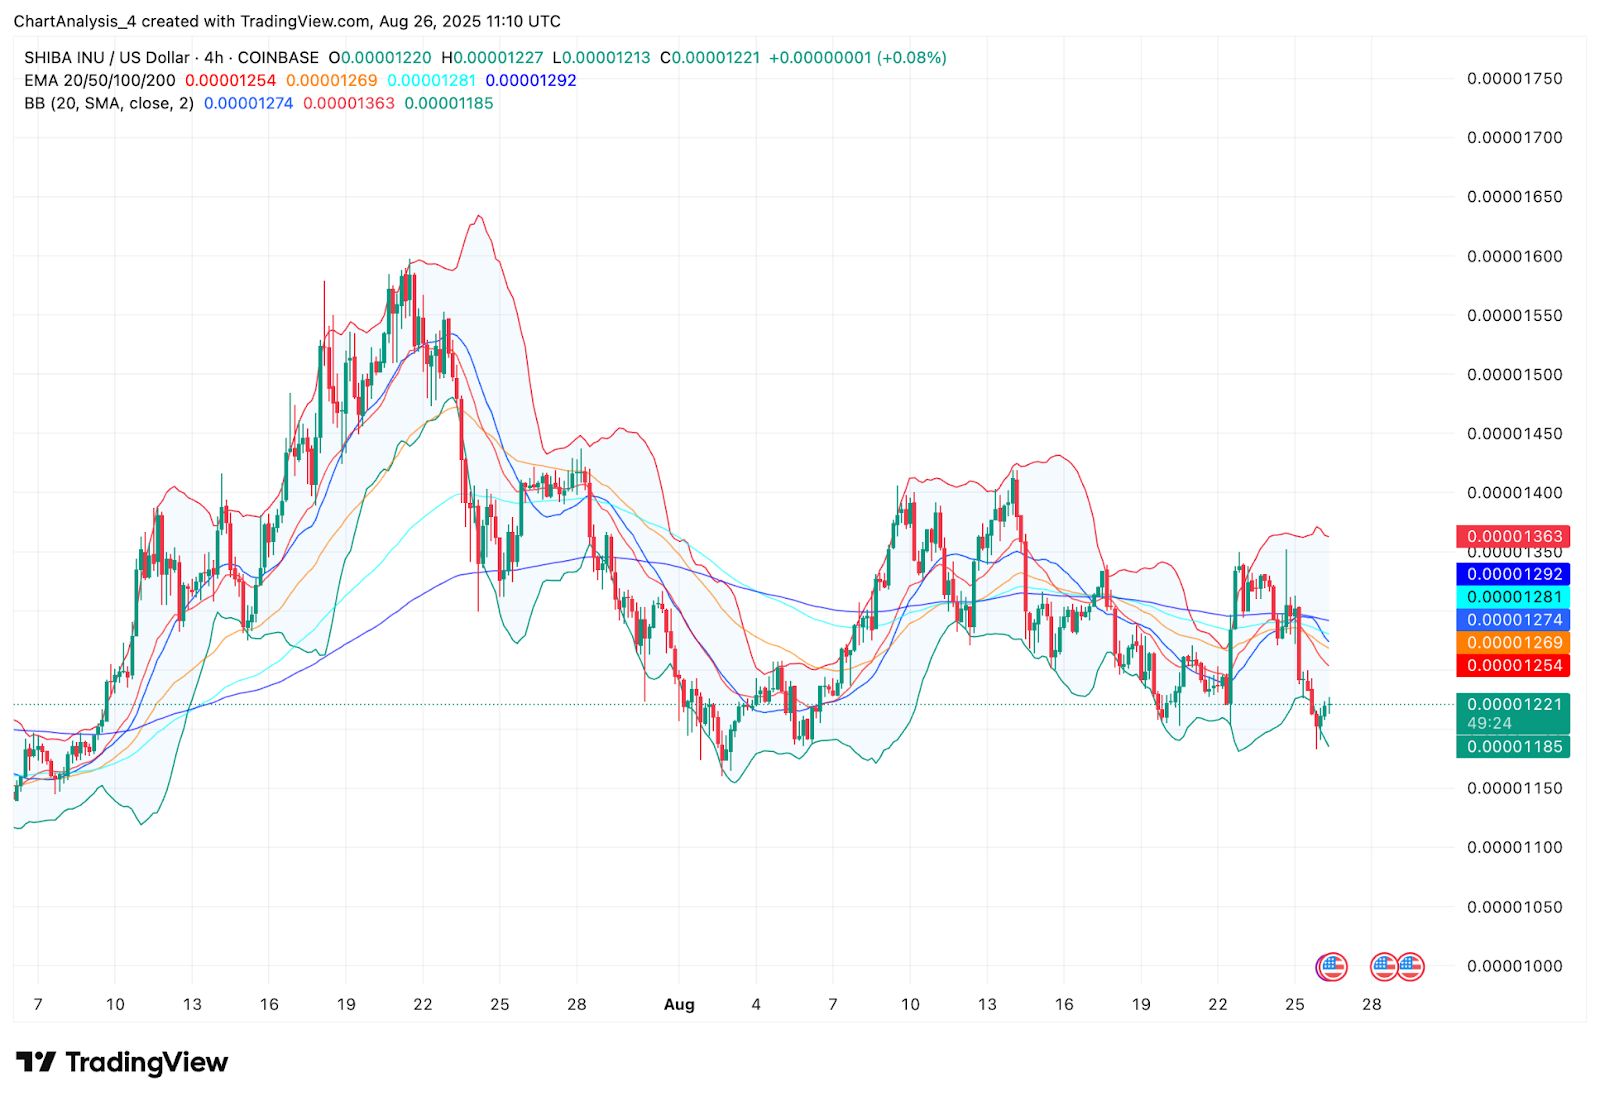Click the cyan 0.00001281 price label

pyautogui.click(x=1513, y=597)
